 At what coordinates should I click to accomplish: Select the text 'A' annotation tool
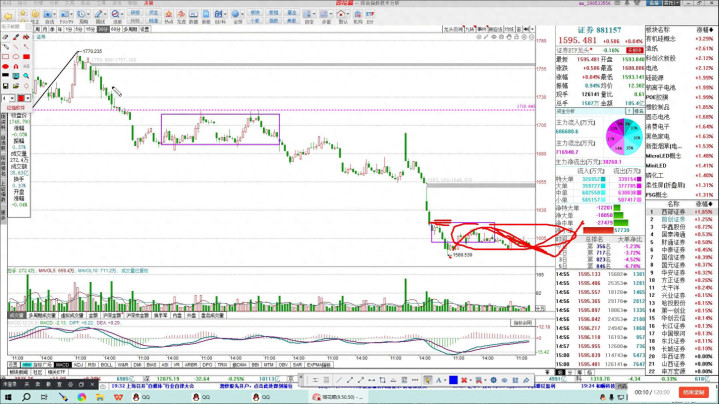16,66
